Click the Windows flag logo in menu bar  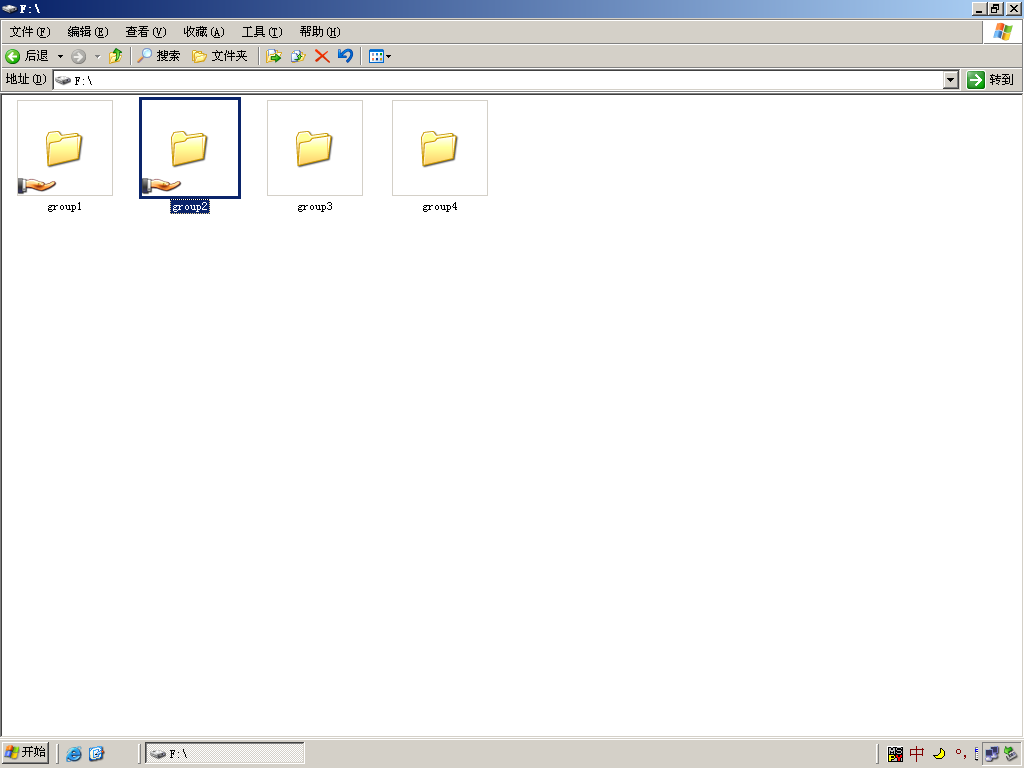click(1003, 31)
